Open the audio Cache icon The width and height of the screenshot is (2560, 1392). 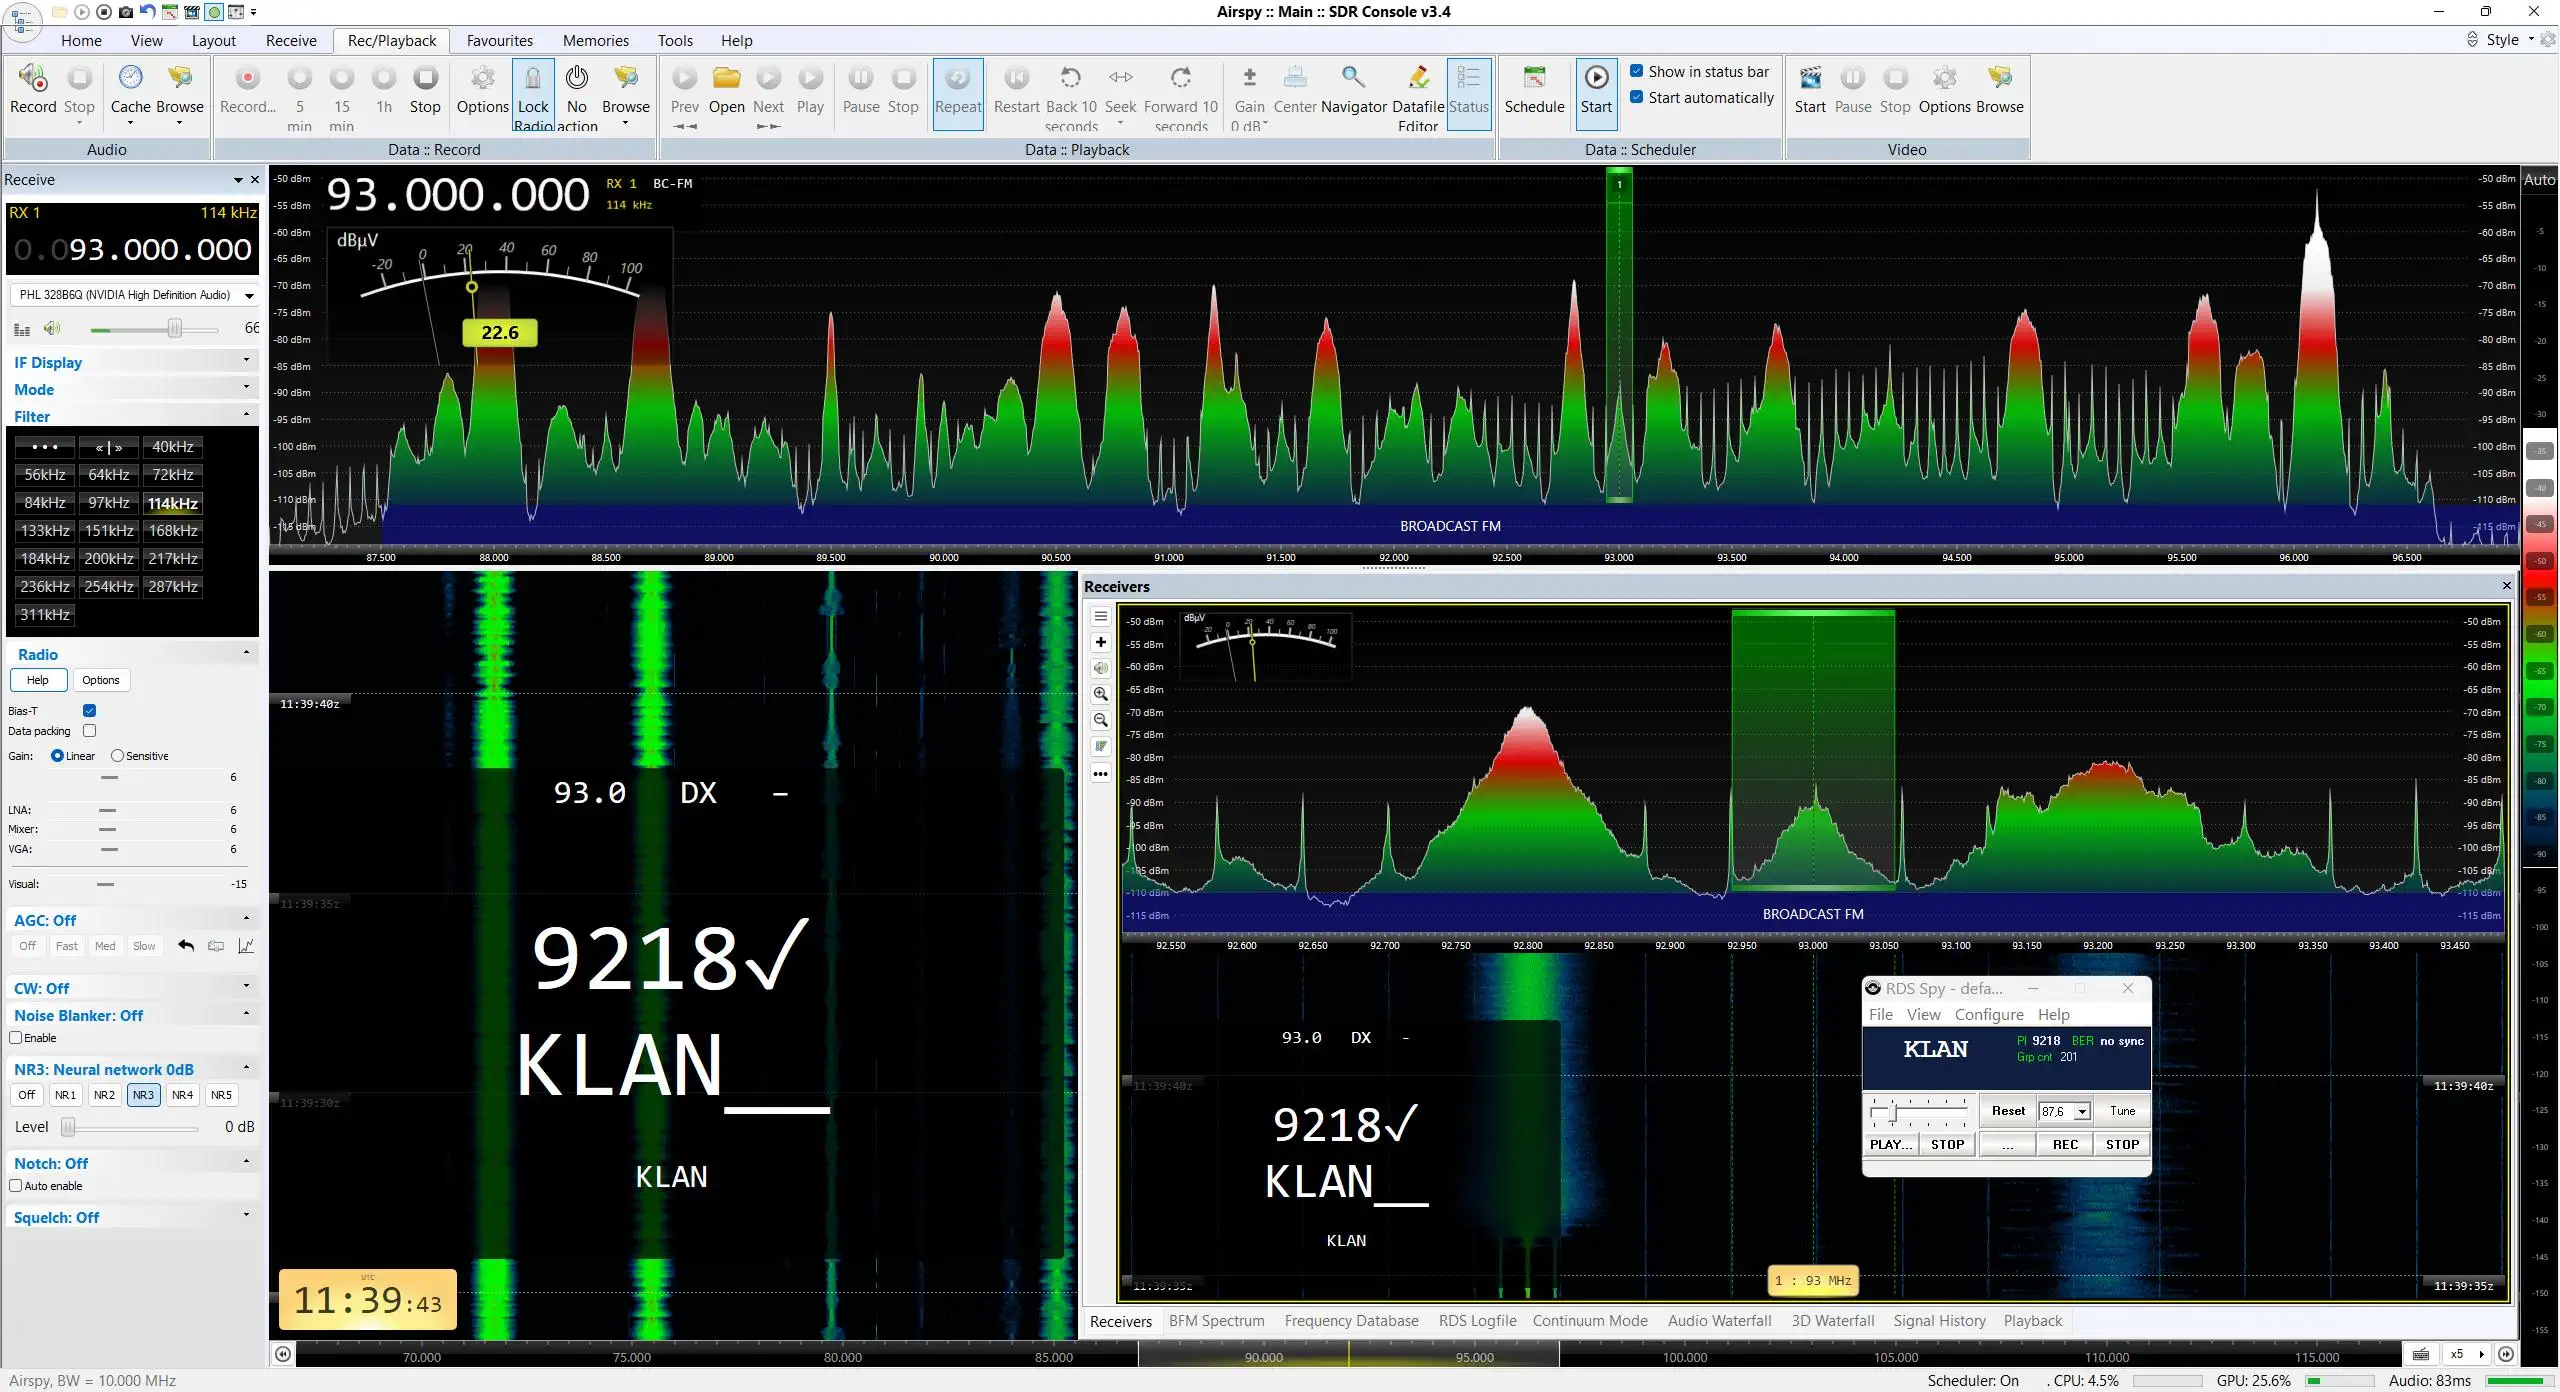[131, 78]
